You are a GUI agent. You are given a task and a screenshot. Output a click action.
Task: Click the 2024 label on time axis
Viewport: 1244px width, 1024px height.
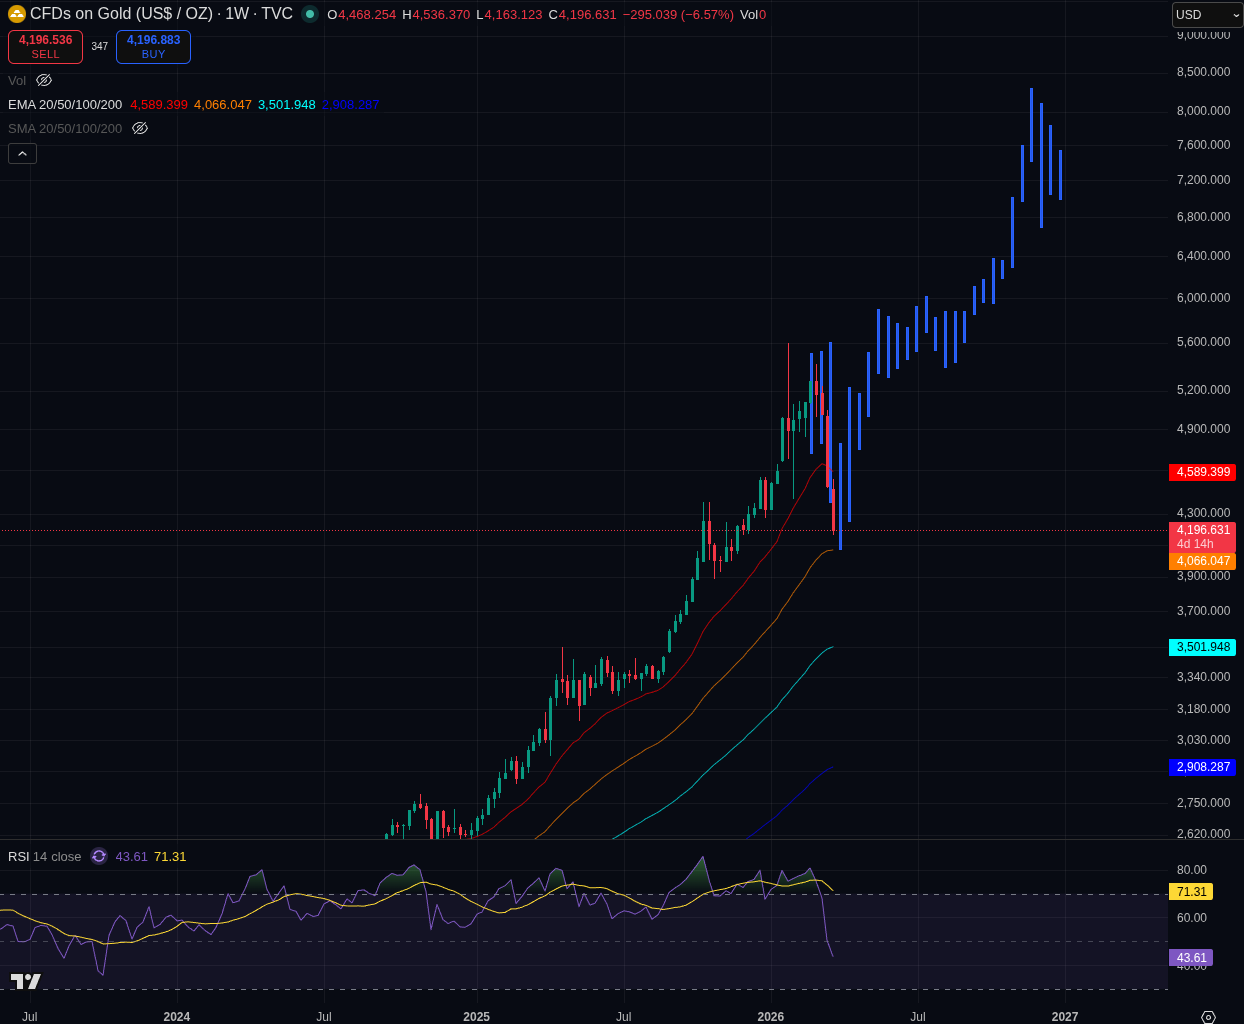point(177,1016)
